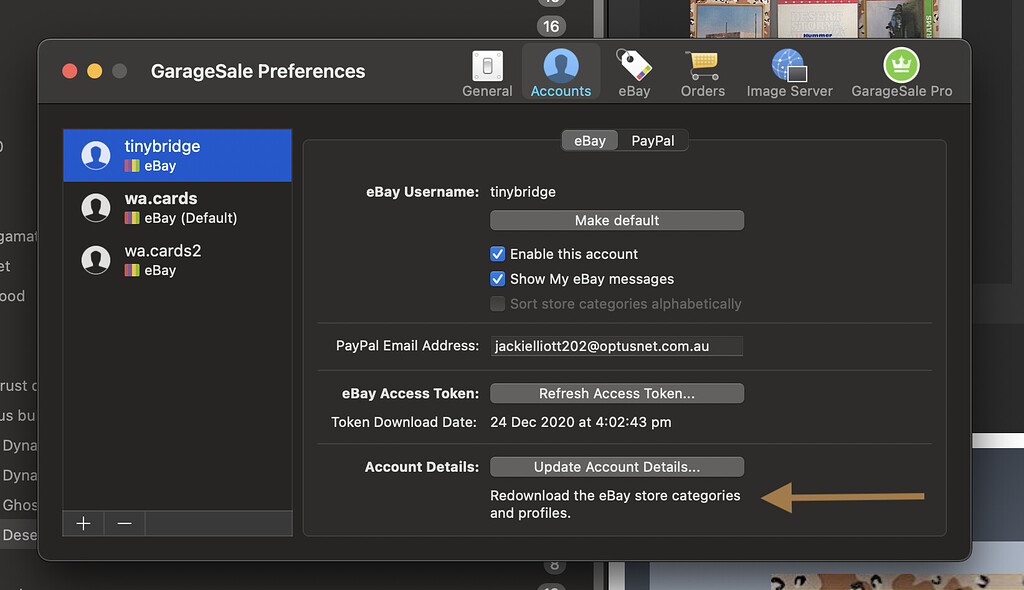Select the wa.cards2 account
The image size is (1024, 590).
point(178,260)
